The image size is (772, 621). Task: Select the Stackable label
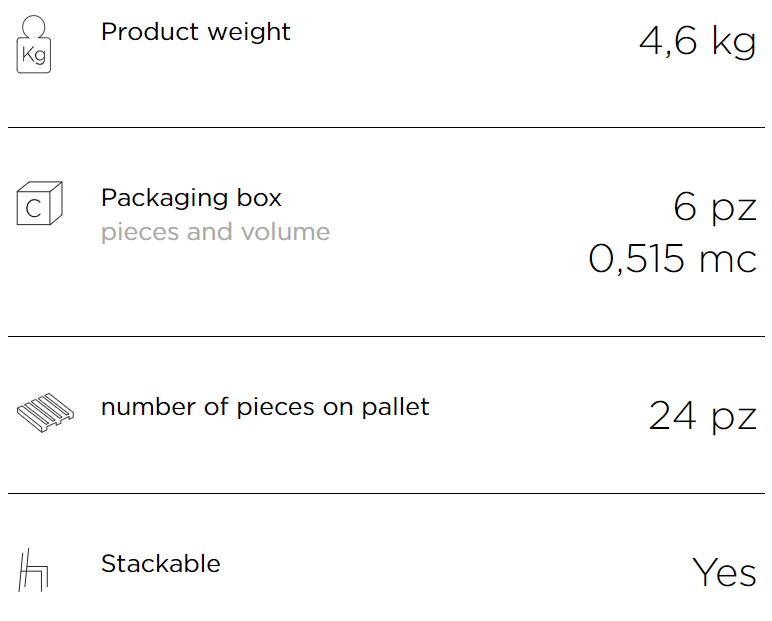161,564
